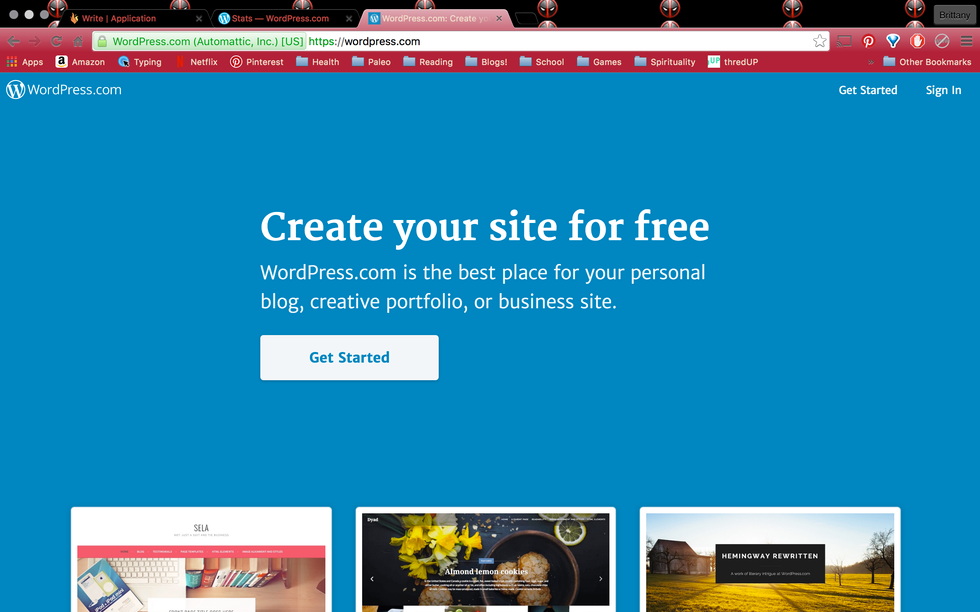Switch to the Stats — WordPress.com tab

pos(280,18)
